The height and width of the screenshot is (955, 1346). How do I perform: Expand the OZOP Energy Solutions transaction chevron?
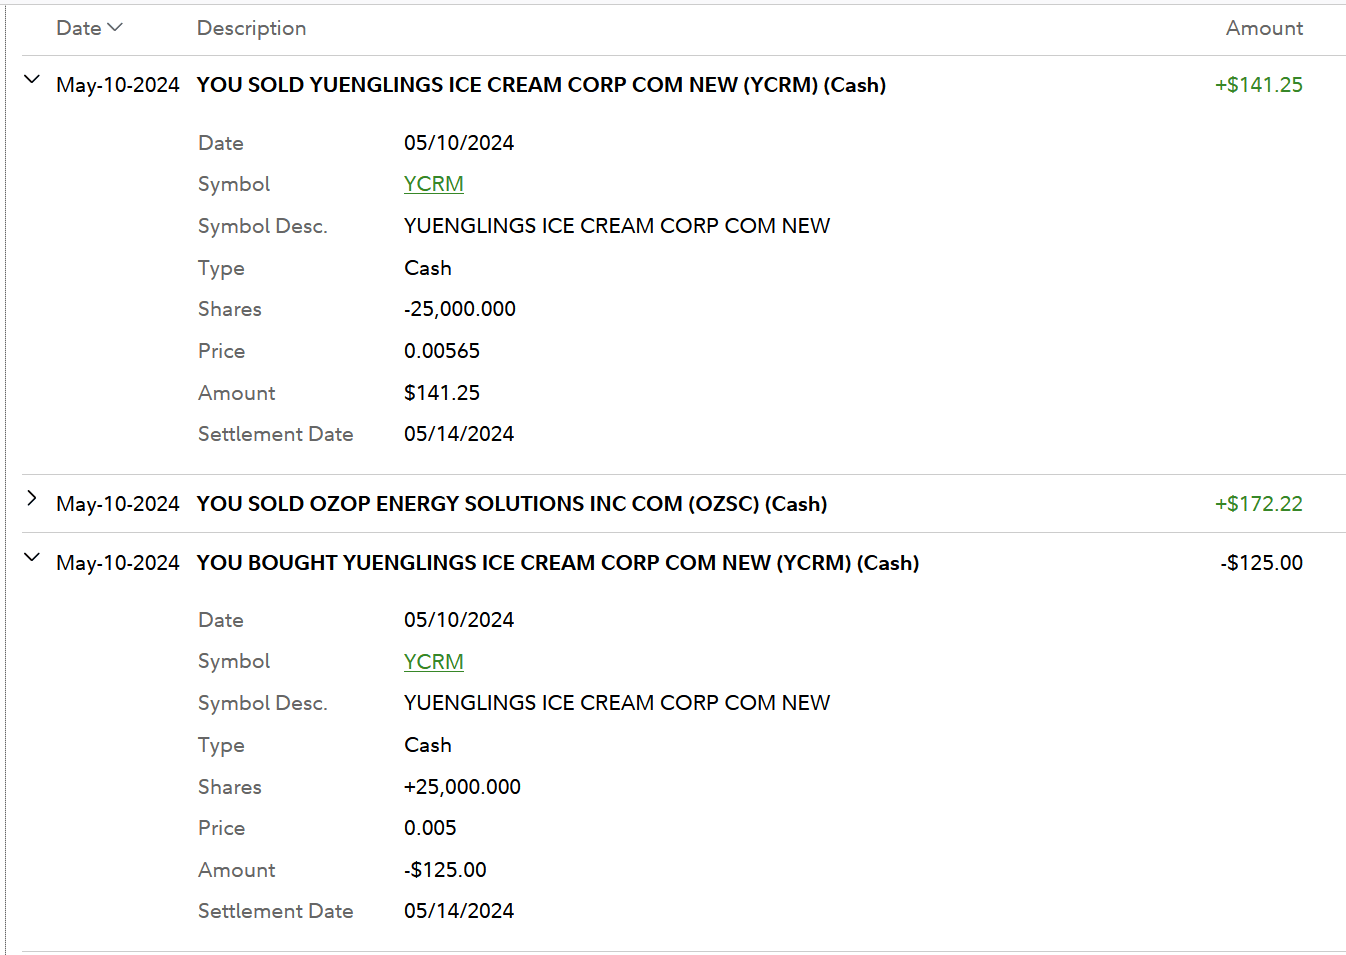tap(32, 499)
